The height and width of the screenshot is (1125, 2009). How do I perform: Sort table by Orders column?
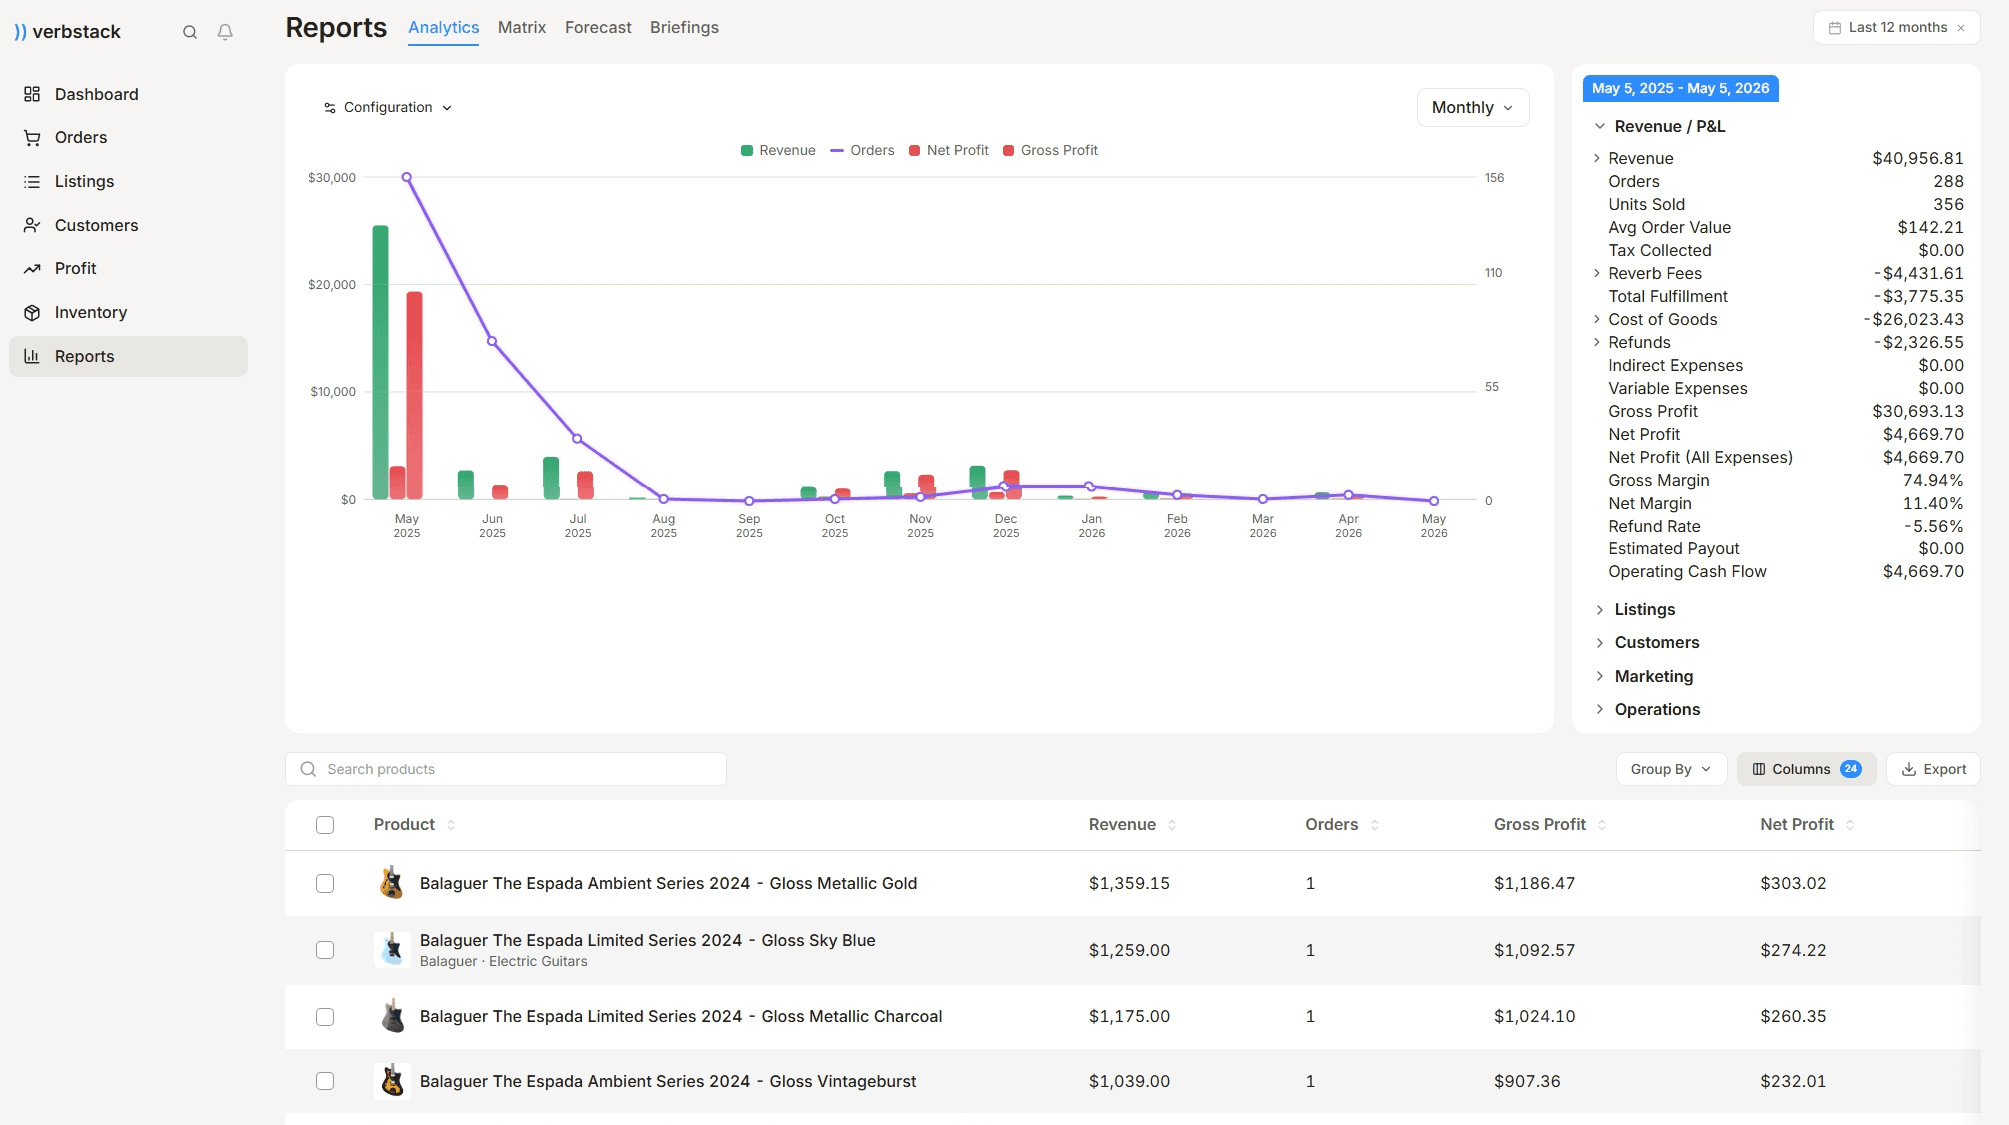coord(1342,825)
